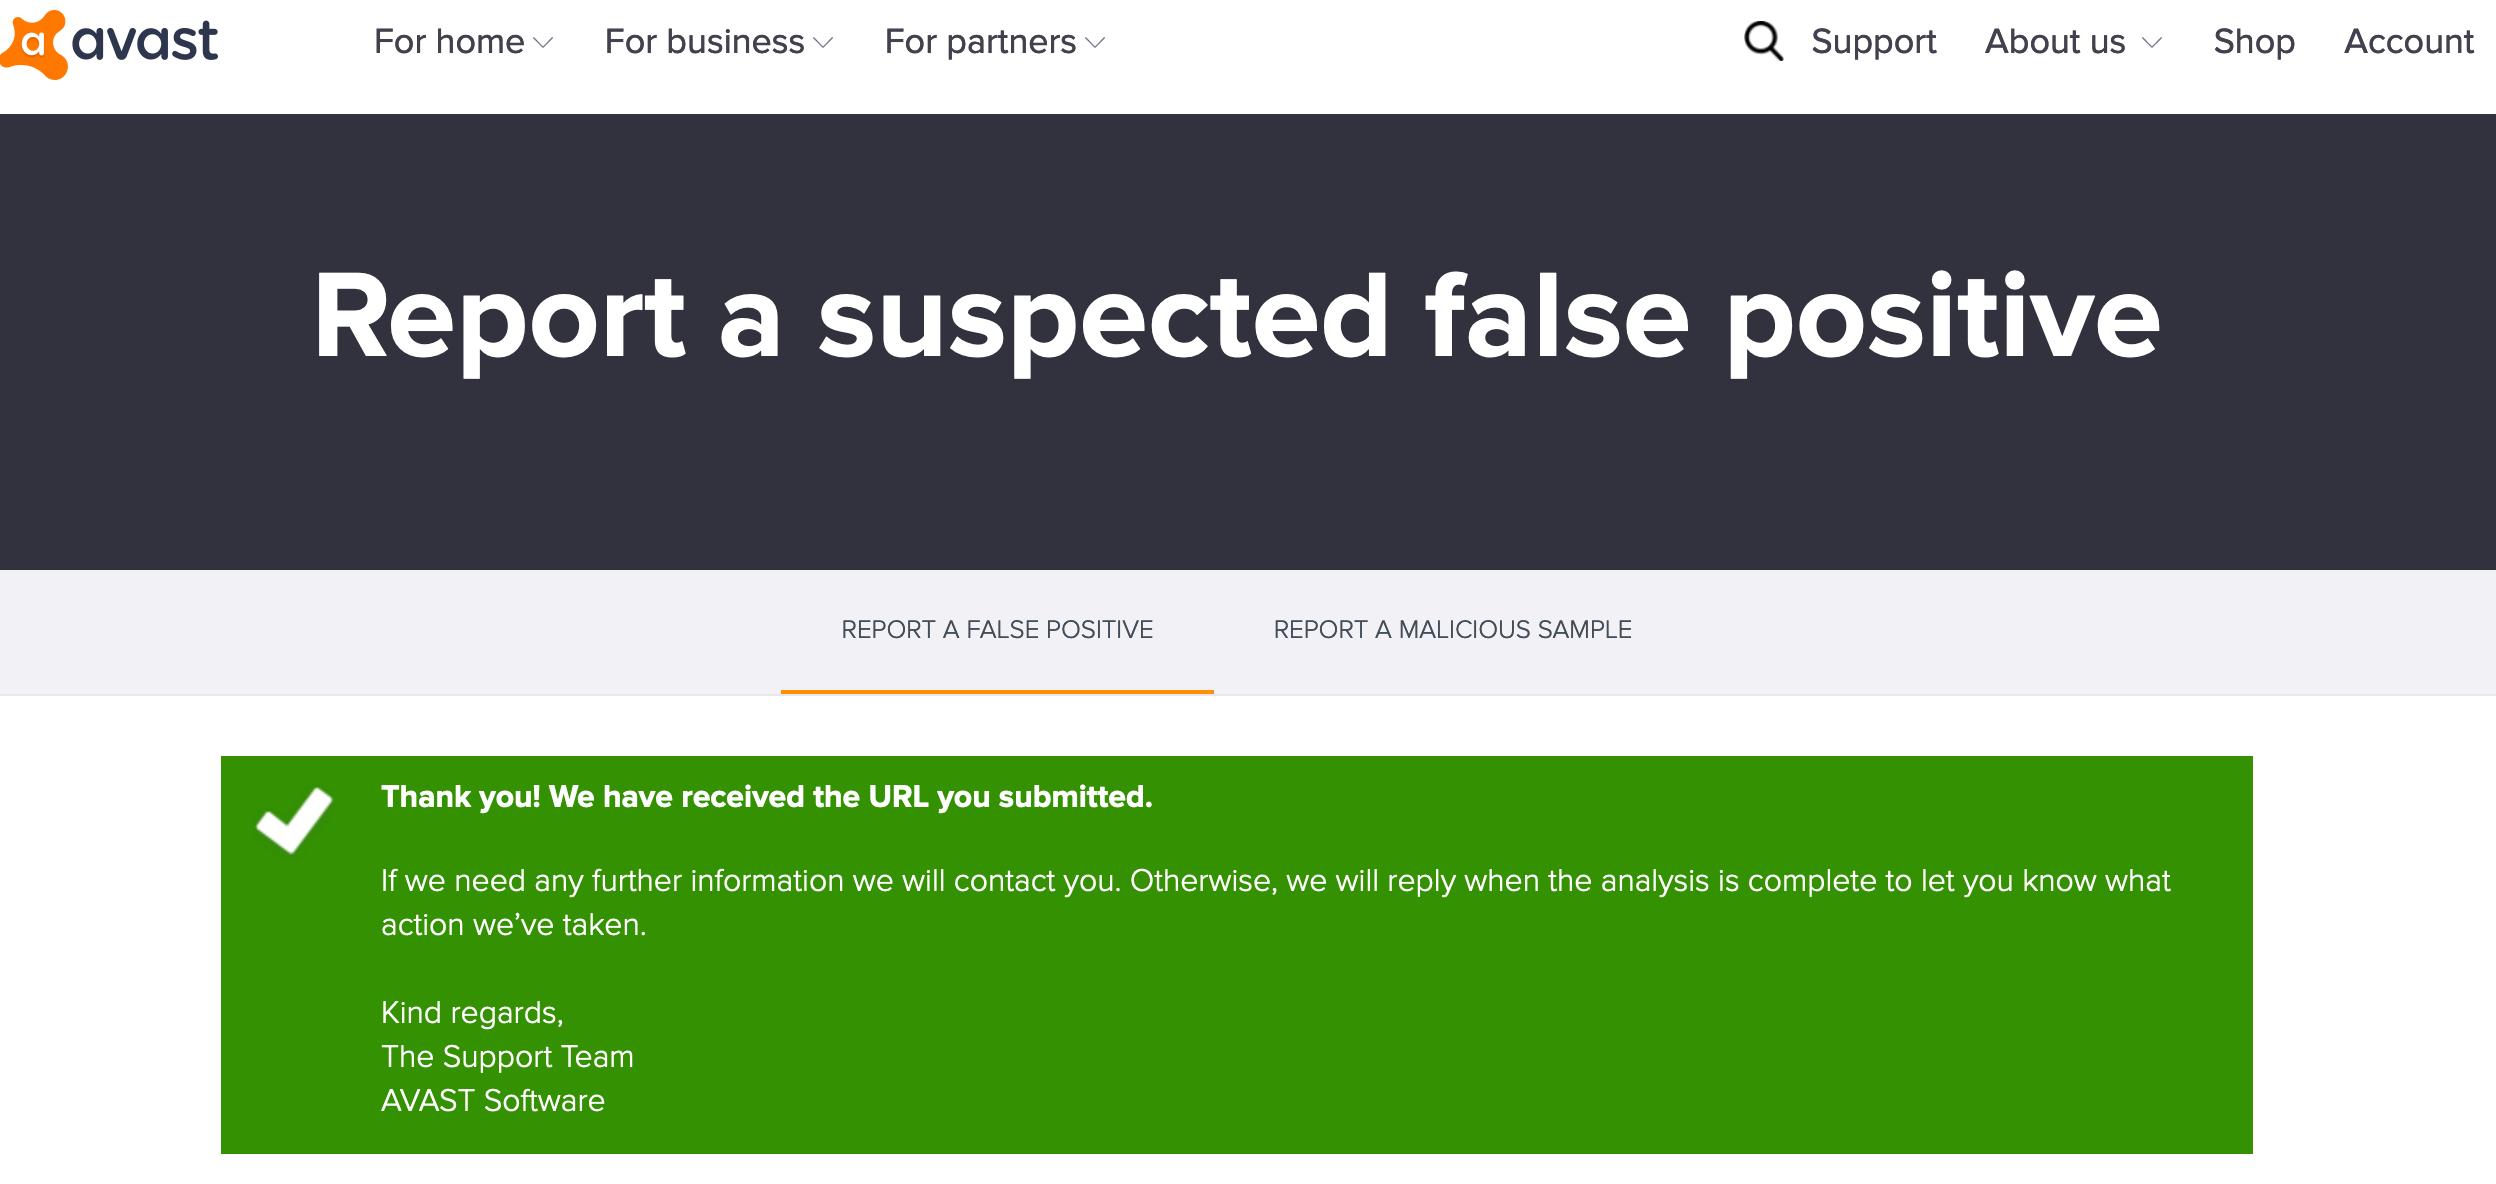Go to the Support page

click(x=1873, y=42)
